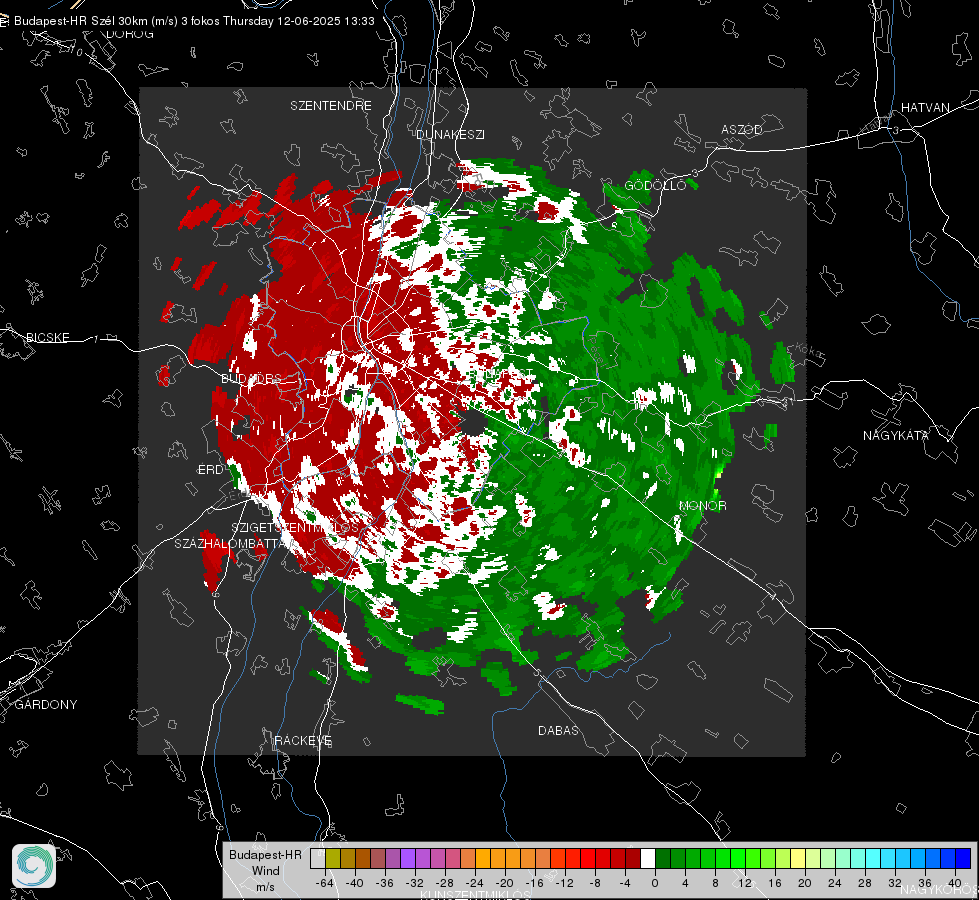
Task: Click the NAGYKÁTA city label
Action: click(x=895, y=436)
